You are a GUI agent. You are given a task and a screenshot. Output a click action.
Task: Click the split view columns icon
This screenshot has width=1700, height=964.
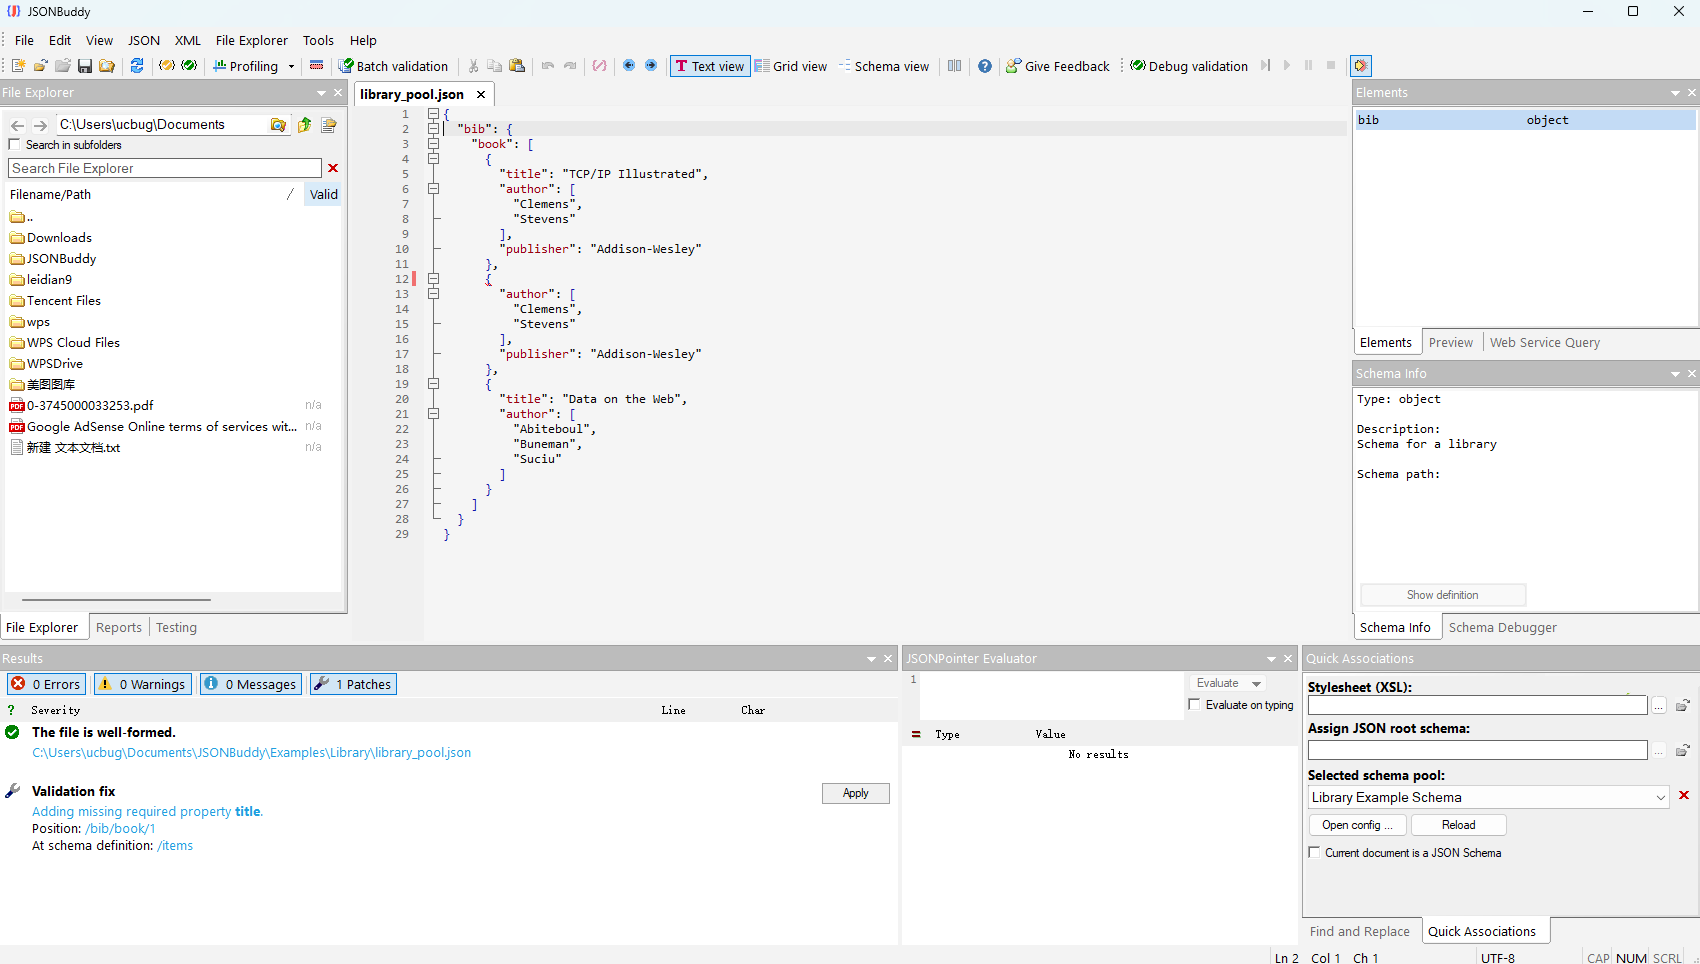(955, 66)
